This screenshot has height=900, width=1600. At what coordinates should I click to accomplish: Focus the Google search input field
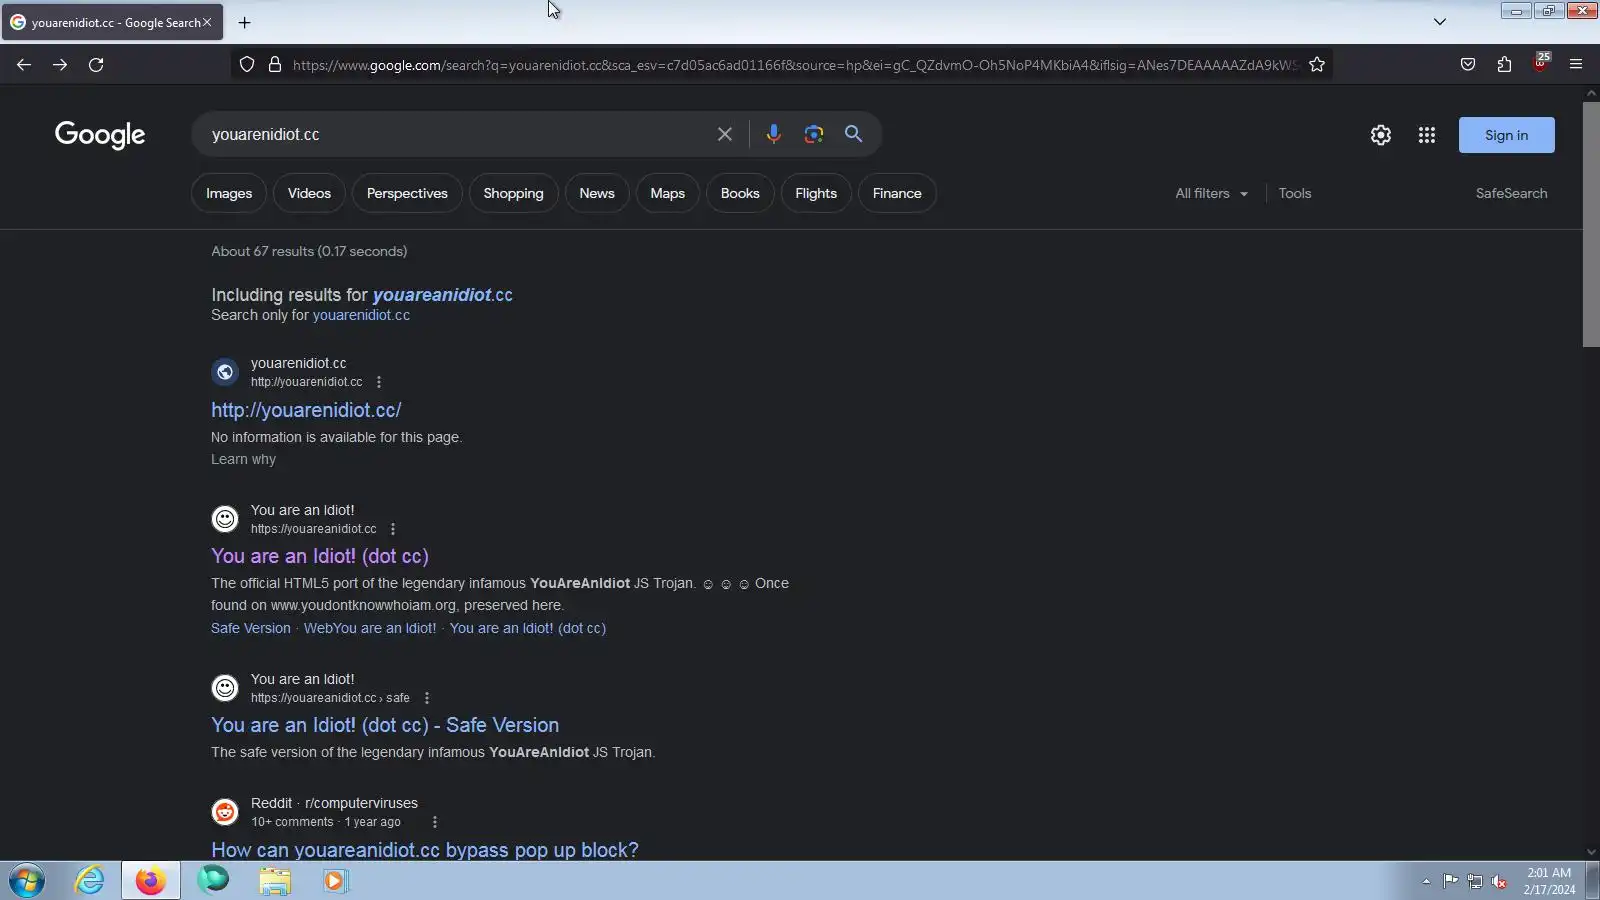455,134
